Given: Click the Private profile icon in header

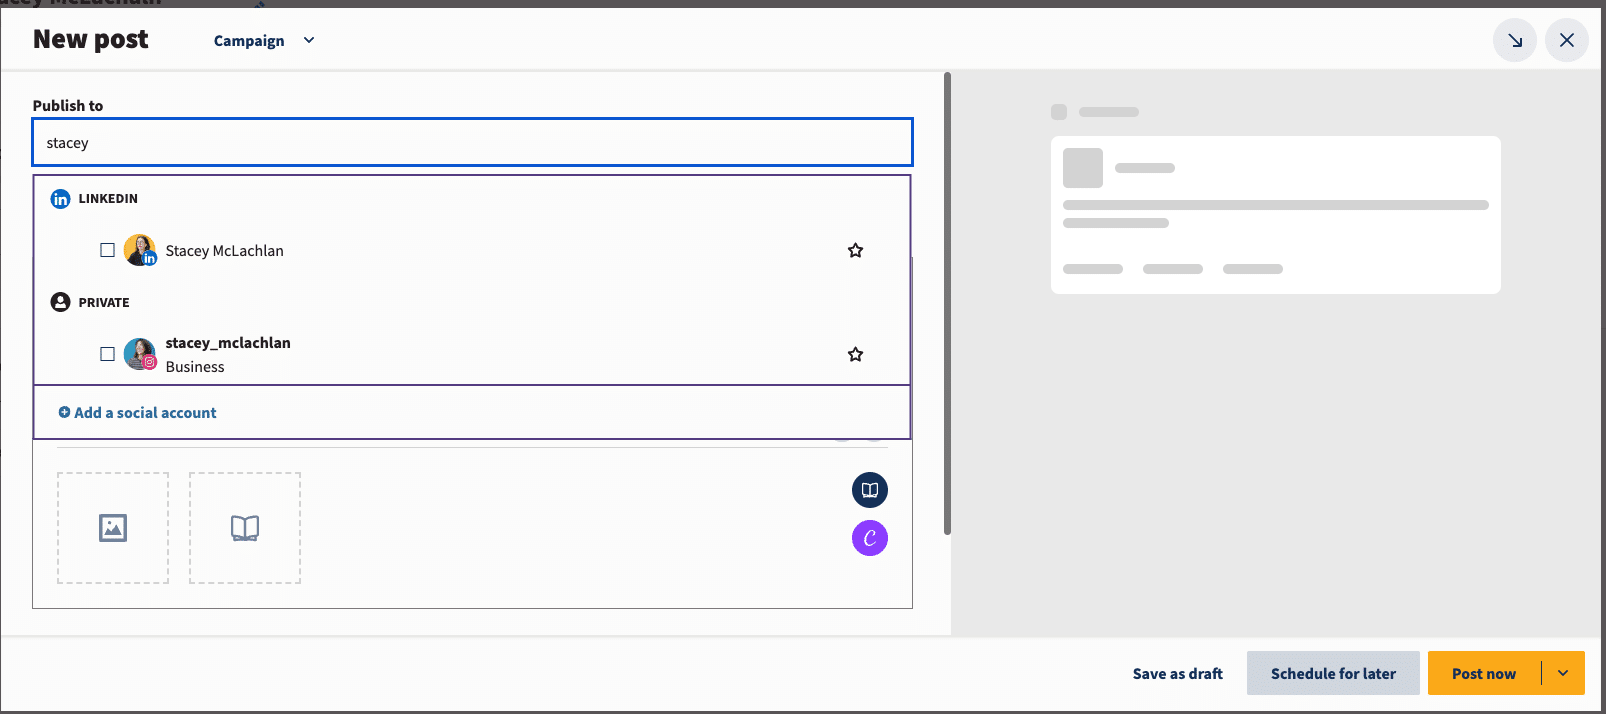Looking at the screenshot, I should pos(60,302).
